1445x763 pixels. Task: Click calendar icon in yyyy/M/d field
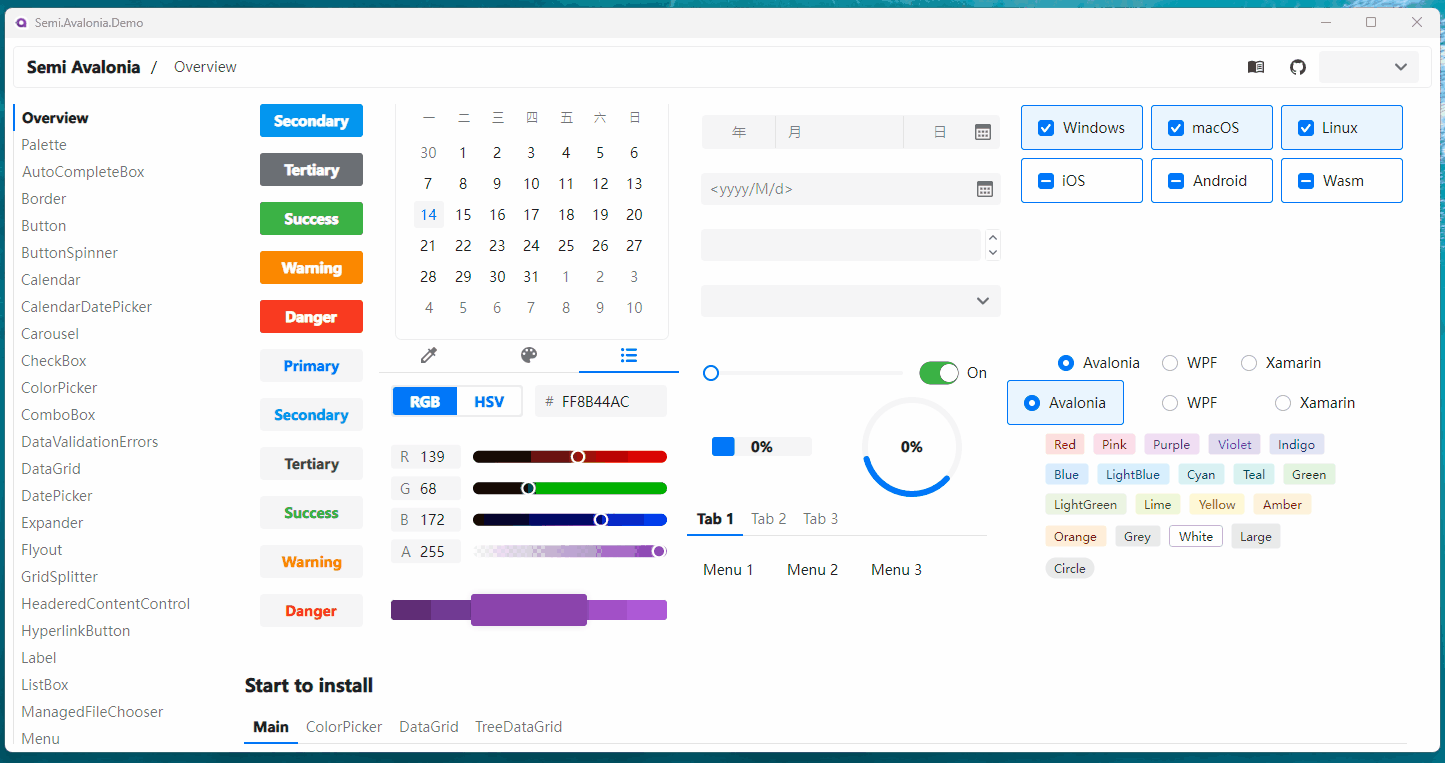pyautogui.click(x=984, y=189)
